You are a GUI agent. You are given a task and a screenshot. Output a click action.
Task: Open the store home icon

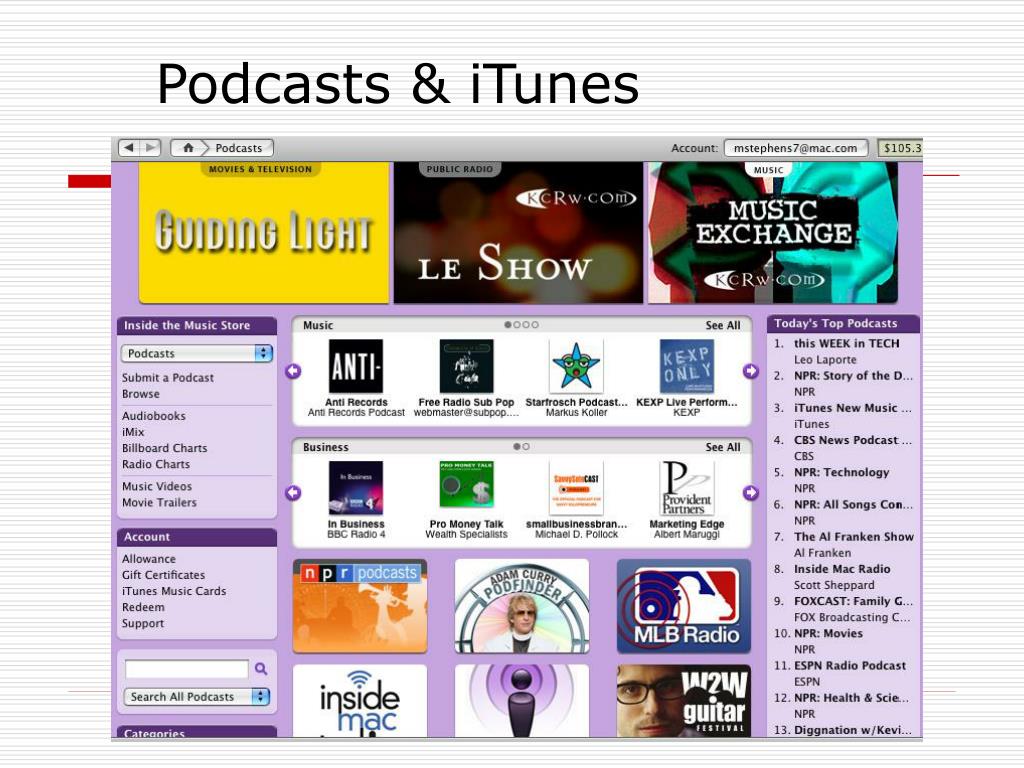[x=188, y=148]
